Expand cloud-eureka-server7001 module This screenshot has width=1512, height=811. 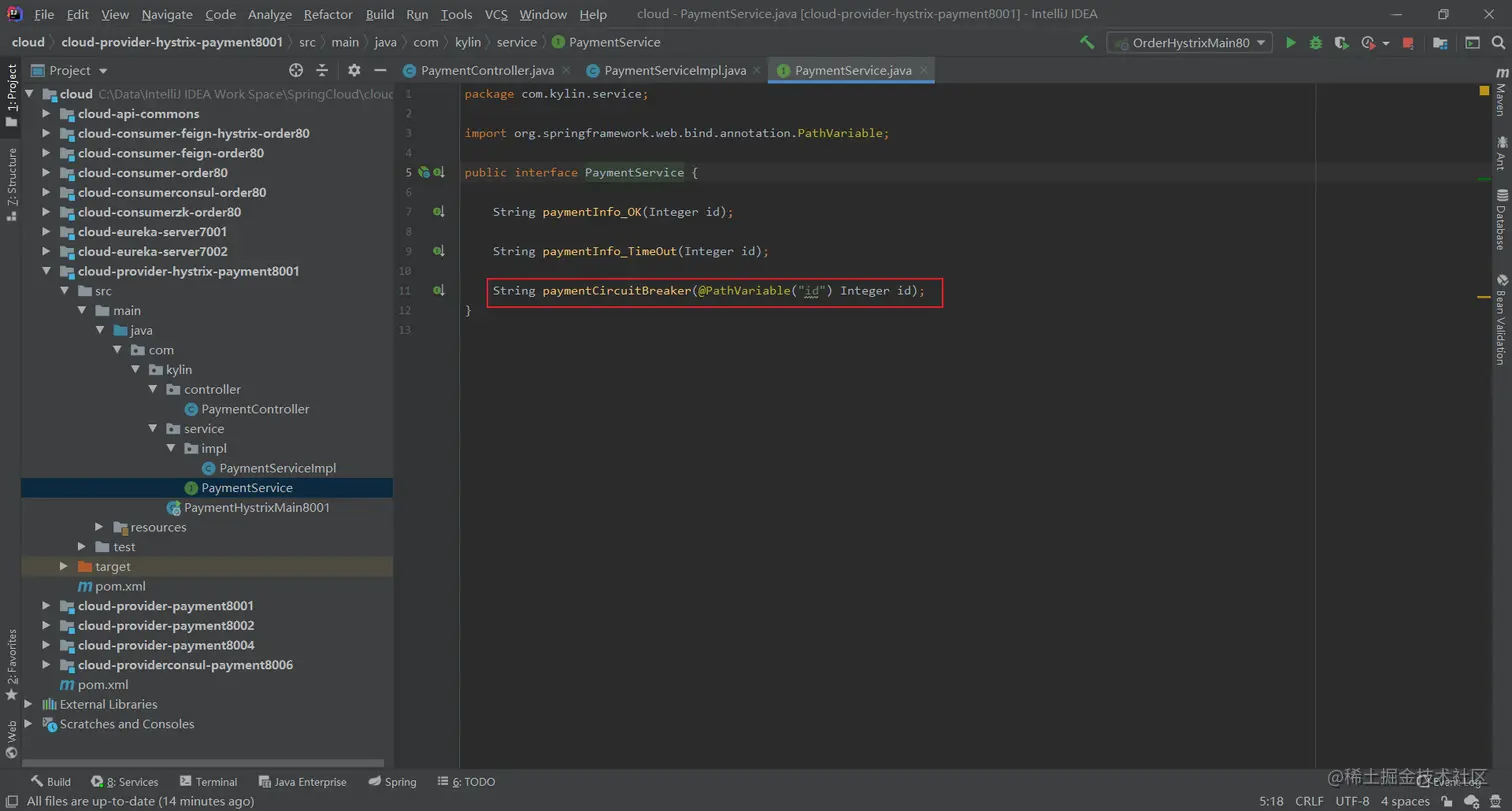(x=46, y=232)
